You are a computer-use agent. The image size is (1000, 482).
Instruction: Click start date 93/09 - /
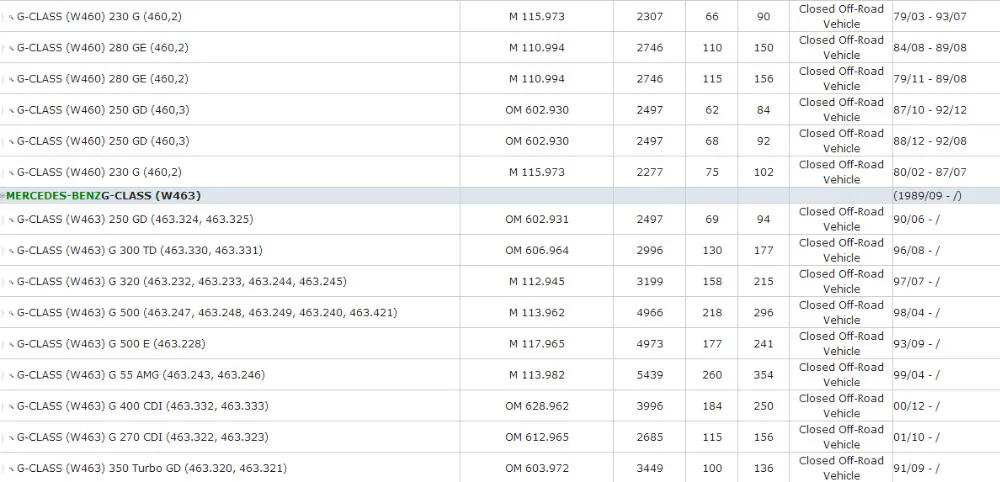point(916,344)
